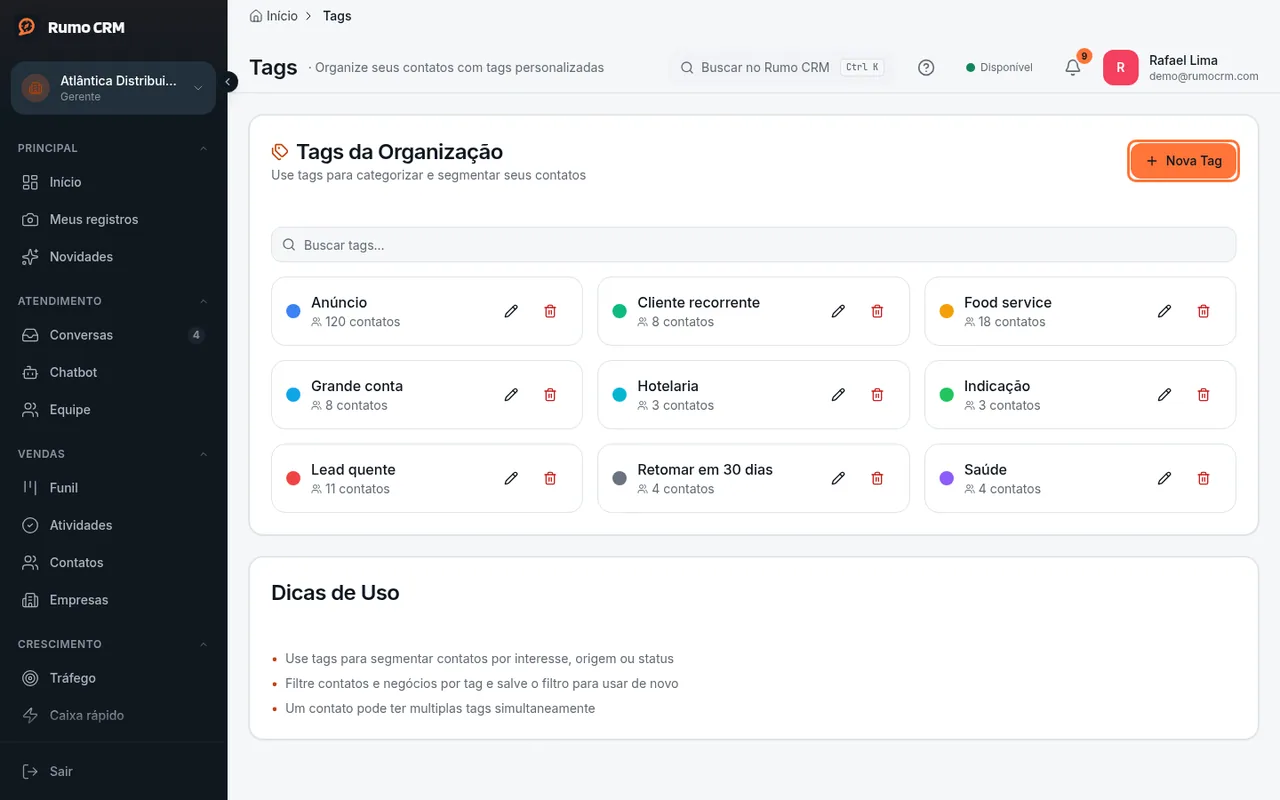Click Sair to log out
This screenshot has width=1280, height=800.
(x=113, y=771)
